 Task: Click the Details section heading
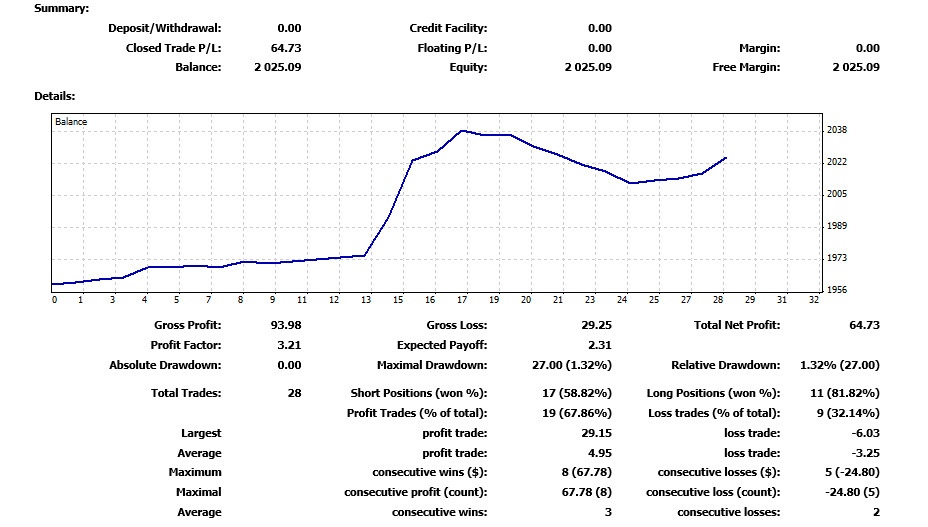[x=55, y=96]
